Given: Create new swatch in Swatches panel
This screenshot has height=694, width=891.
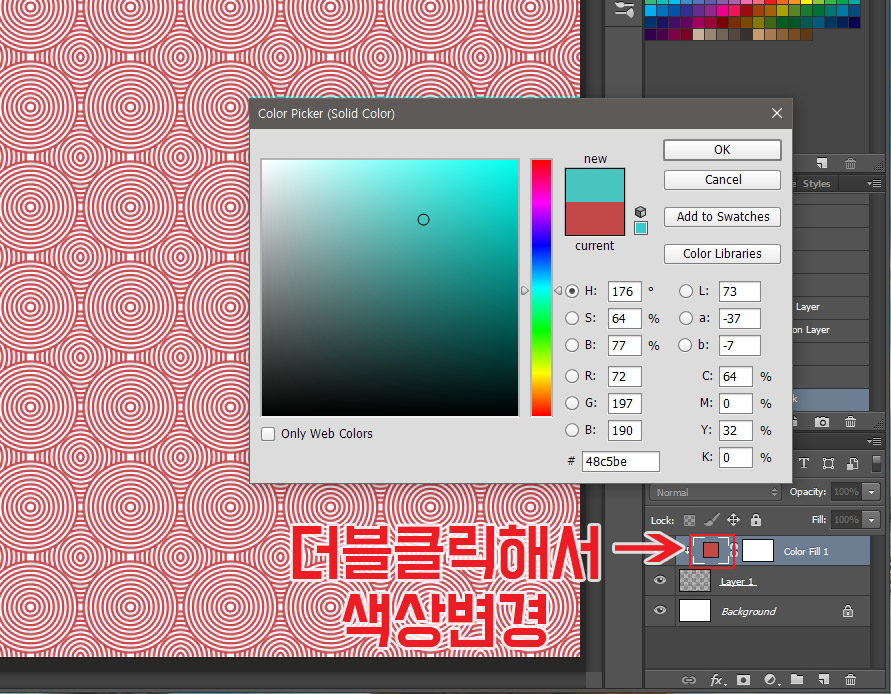Looking at the screenshot, I should [822, 164].
